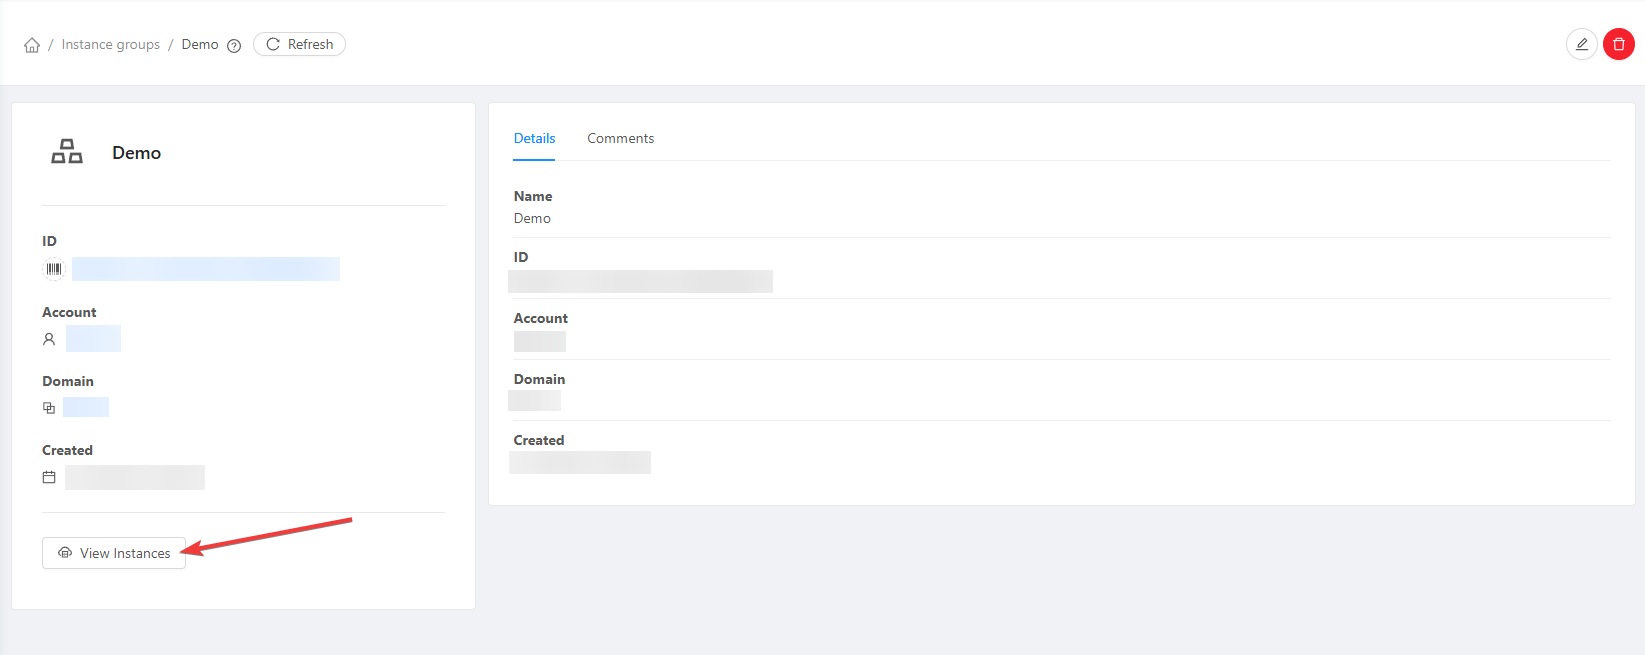This screenshot has height=655, width=1645.
Task: Click the red delete trash button
Action: [x=1618, y=44]
